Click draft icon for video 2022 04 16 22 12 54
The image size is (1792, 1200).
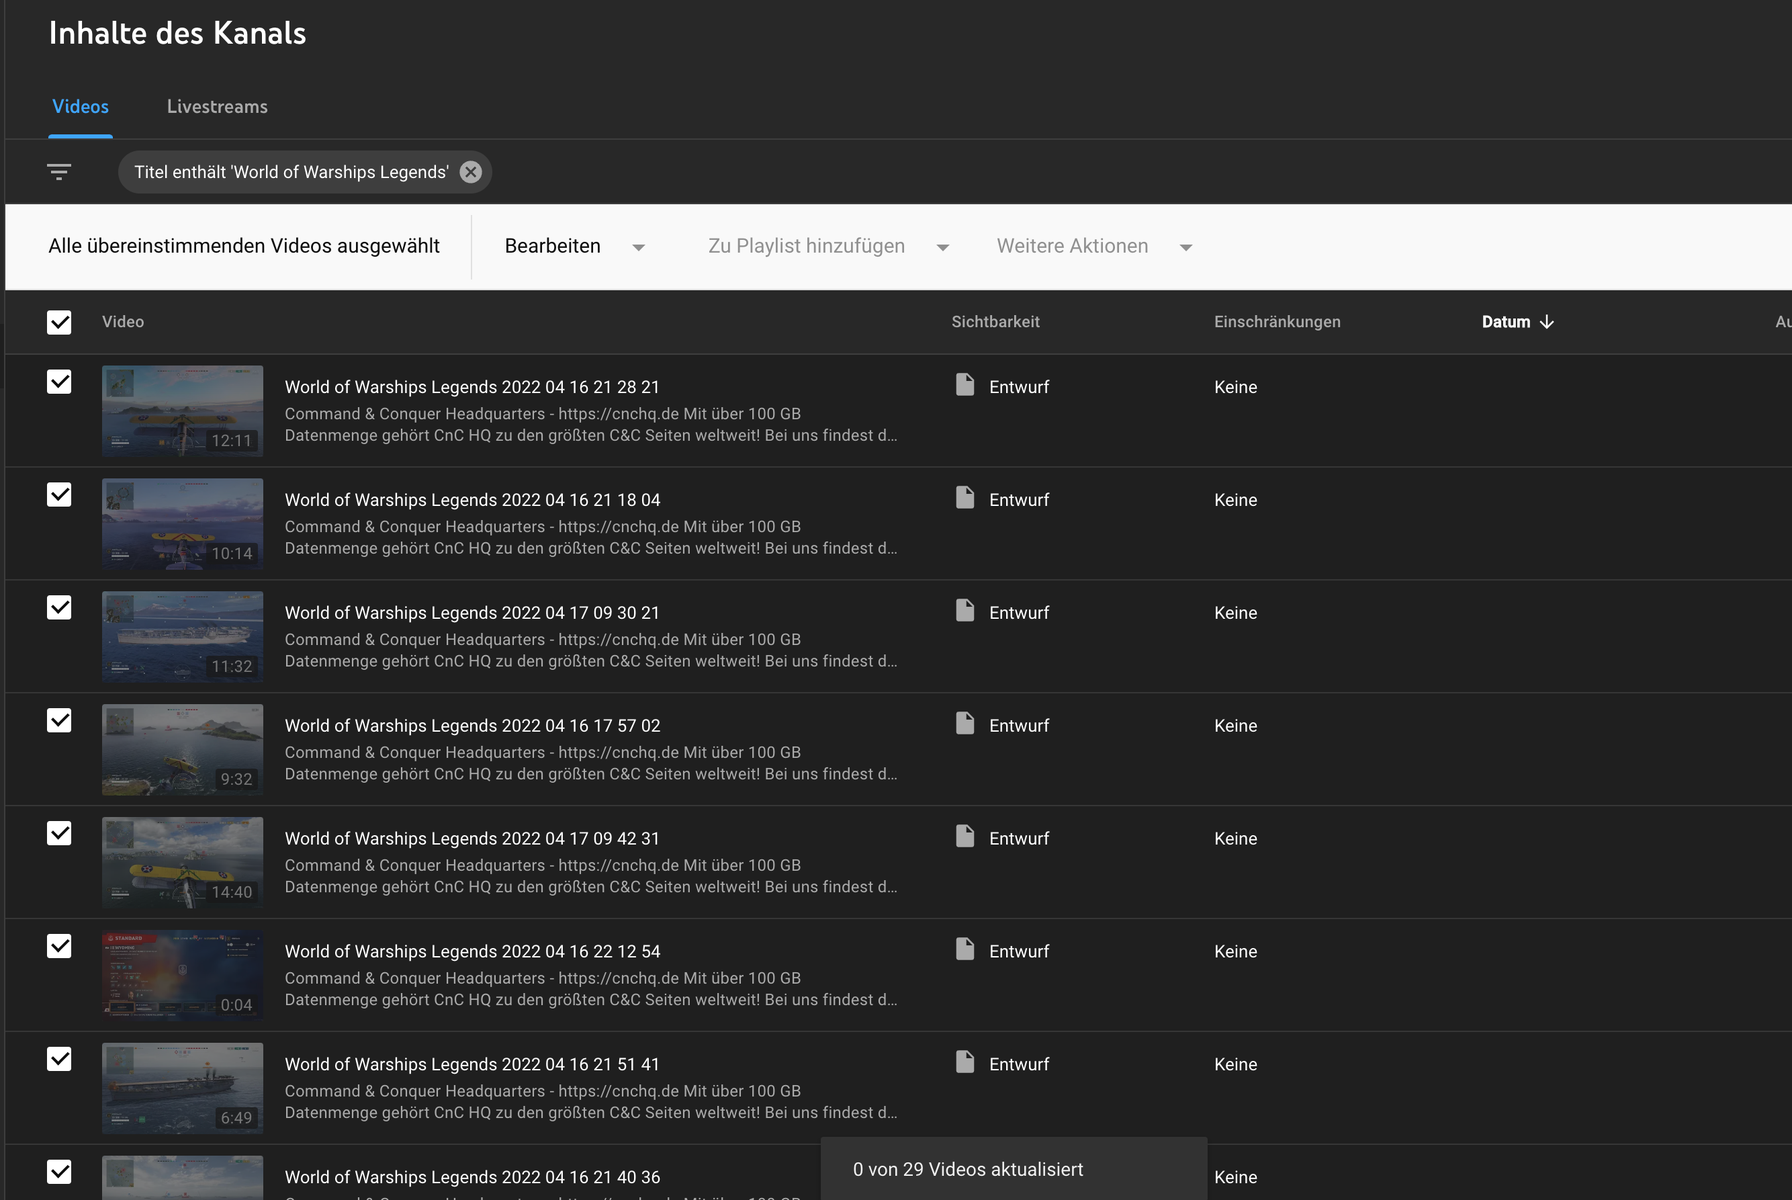tap(964, 950)
